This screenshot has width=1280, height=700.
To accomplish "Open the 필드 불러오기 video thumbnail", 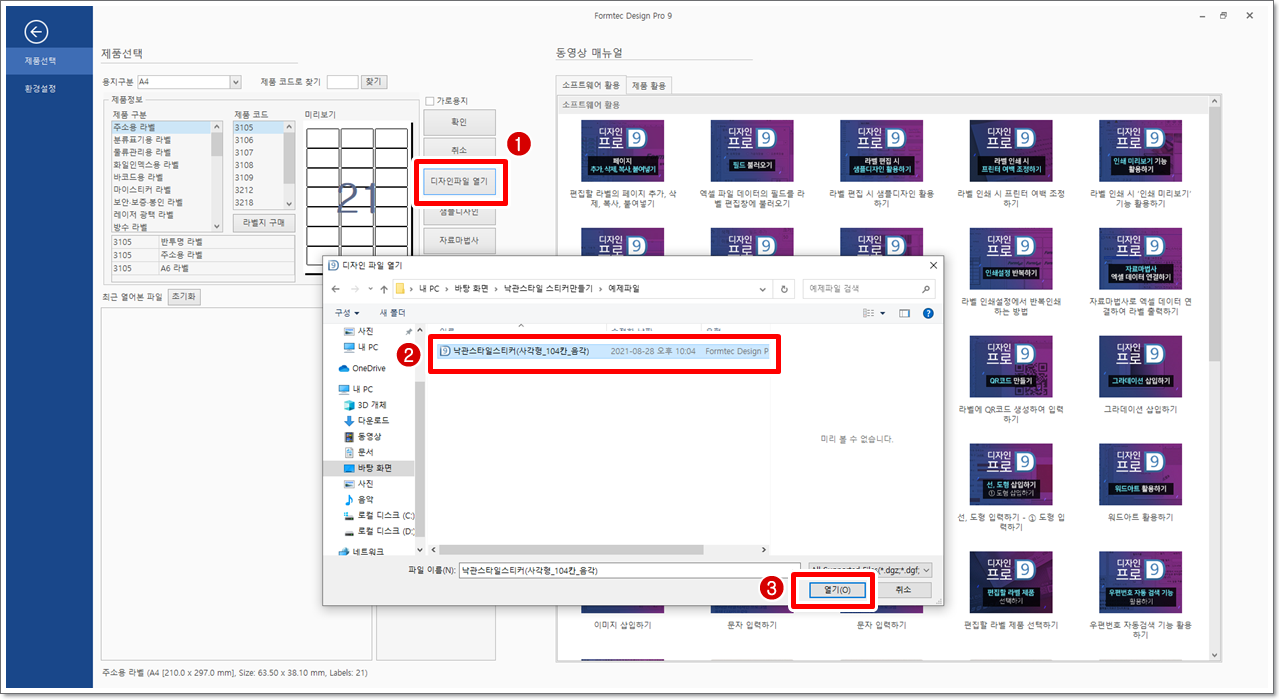I will pos(752,150).
